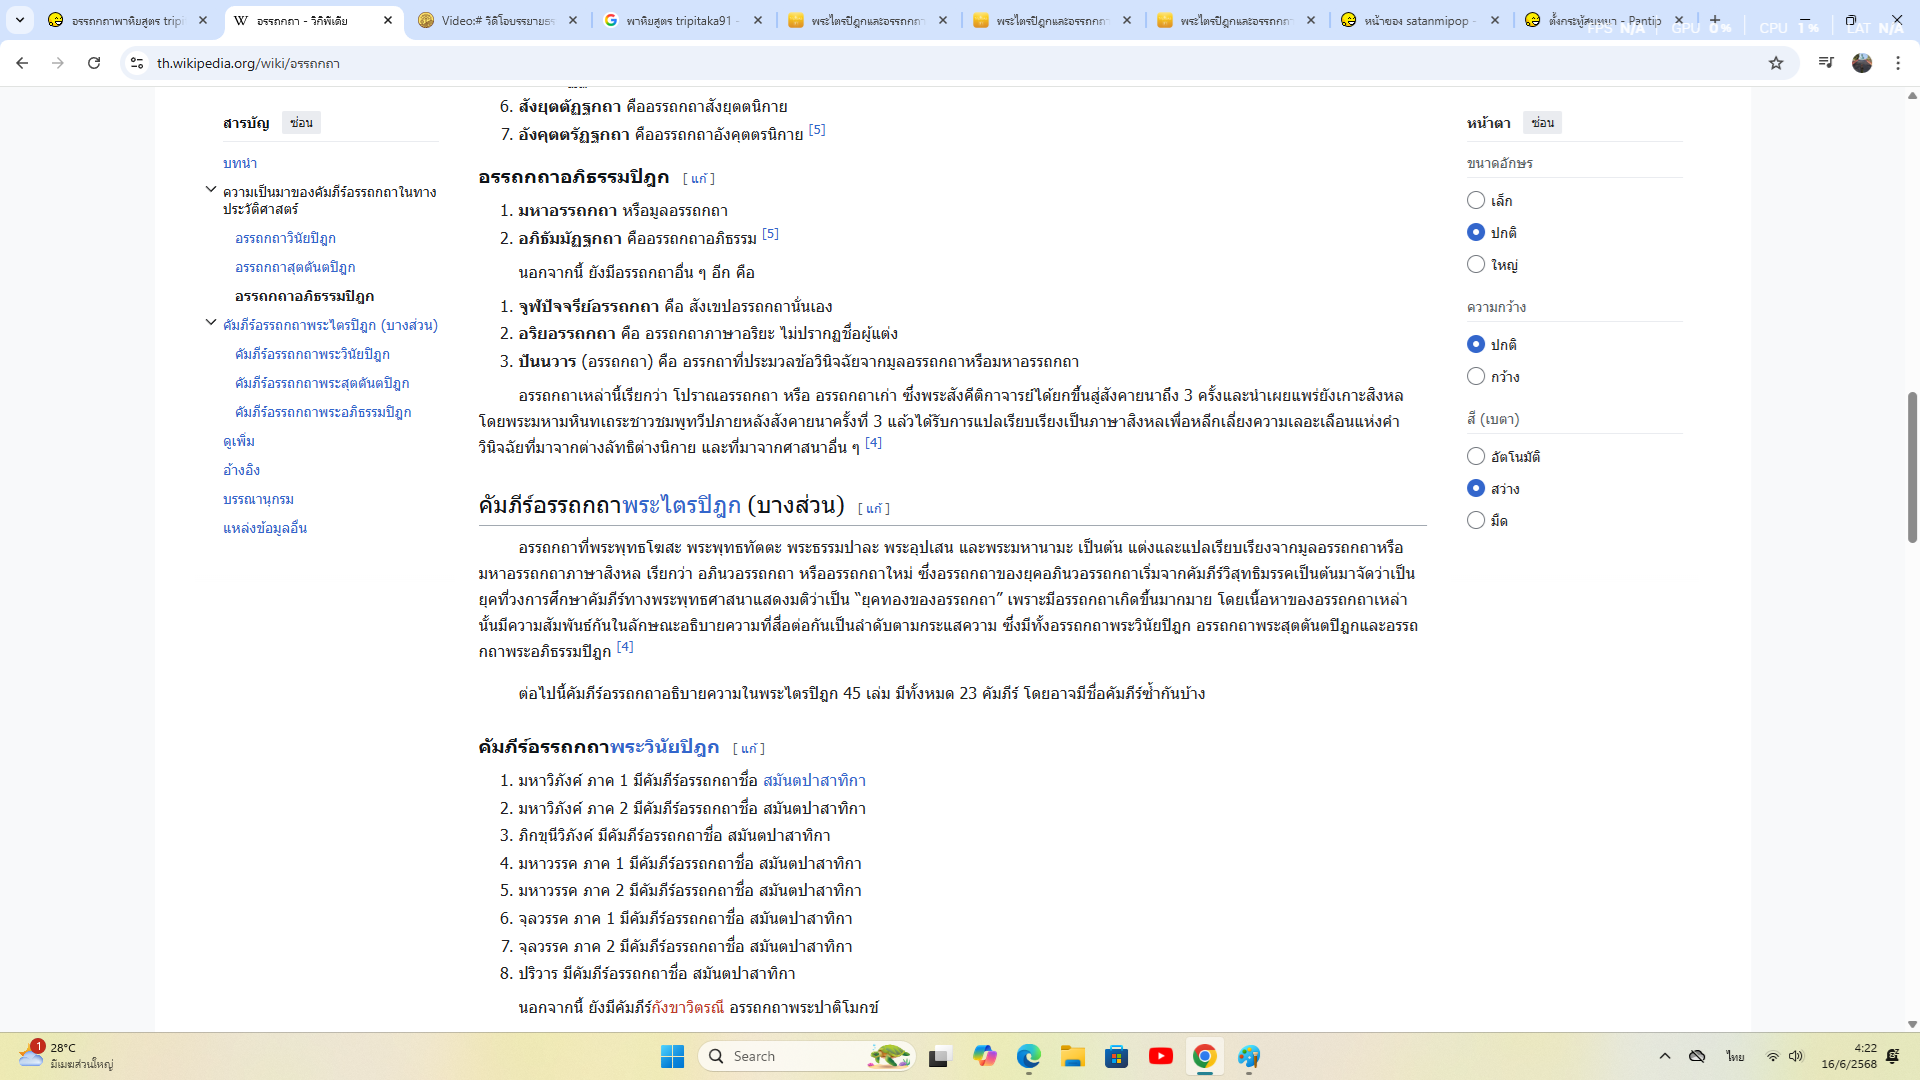
Task: Bookmark this page with the star icon
Action: click(1776, 63)
